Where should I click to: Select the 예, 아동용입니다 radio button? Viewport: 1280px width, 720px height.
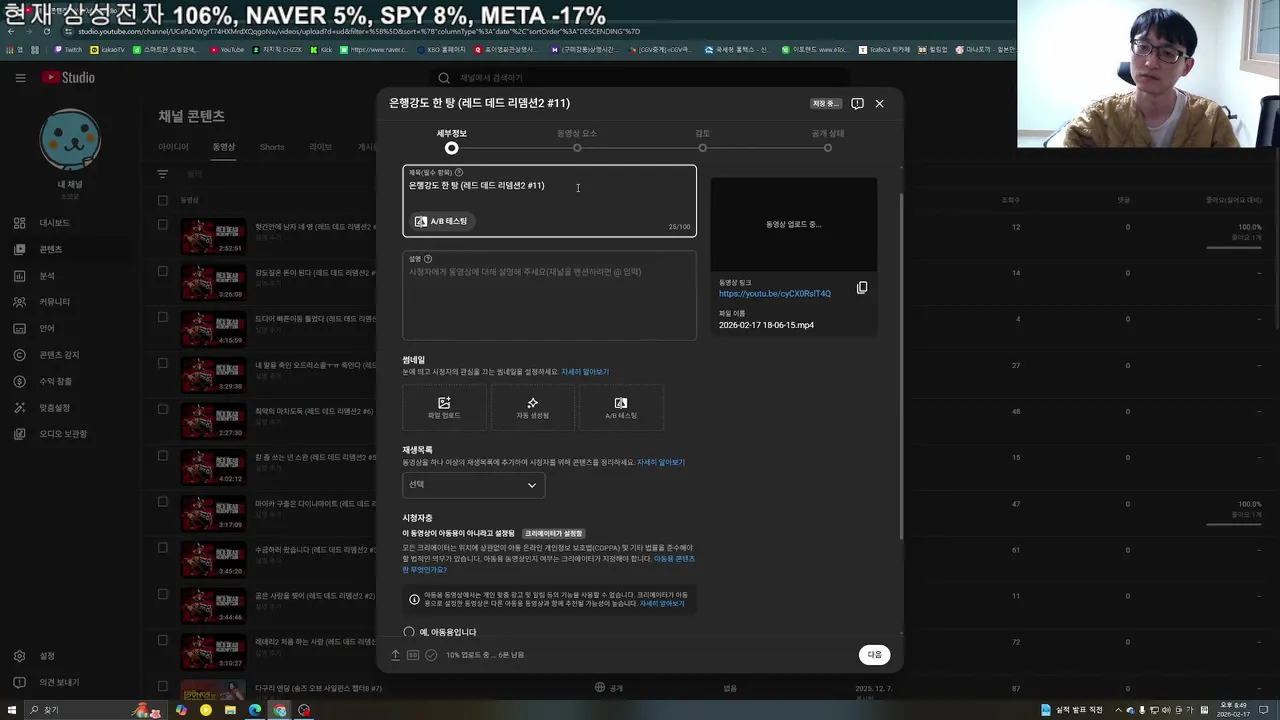coord(408,632)
